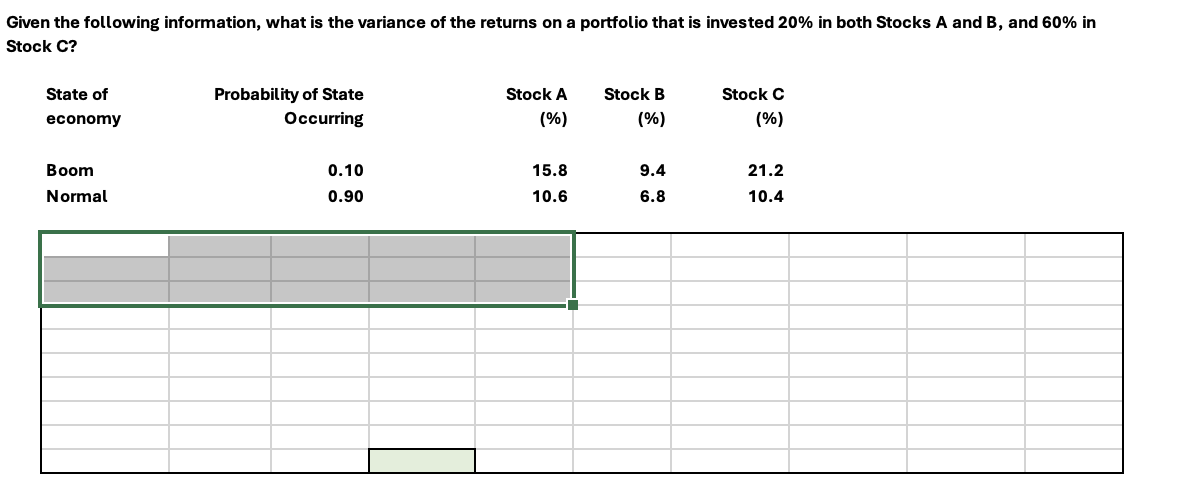
Task: Click the Boom probability value 0.10
Action: [x=345, y=170]
